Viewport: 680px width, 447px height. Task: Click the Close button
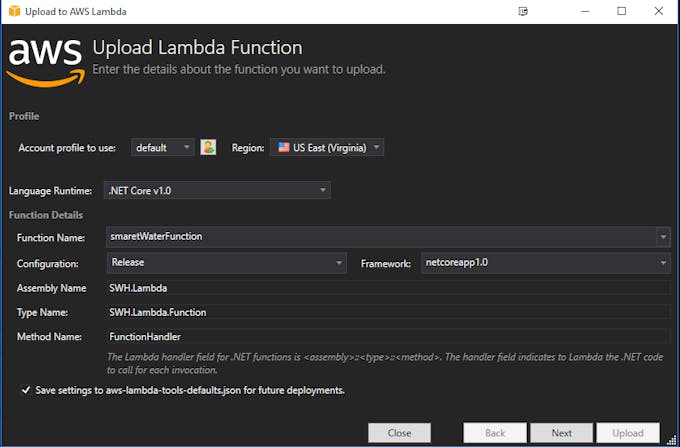pyautogui.click(x=399, y=433)
